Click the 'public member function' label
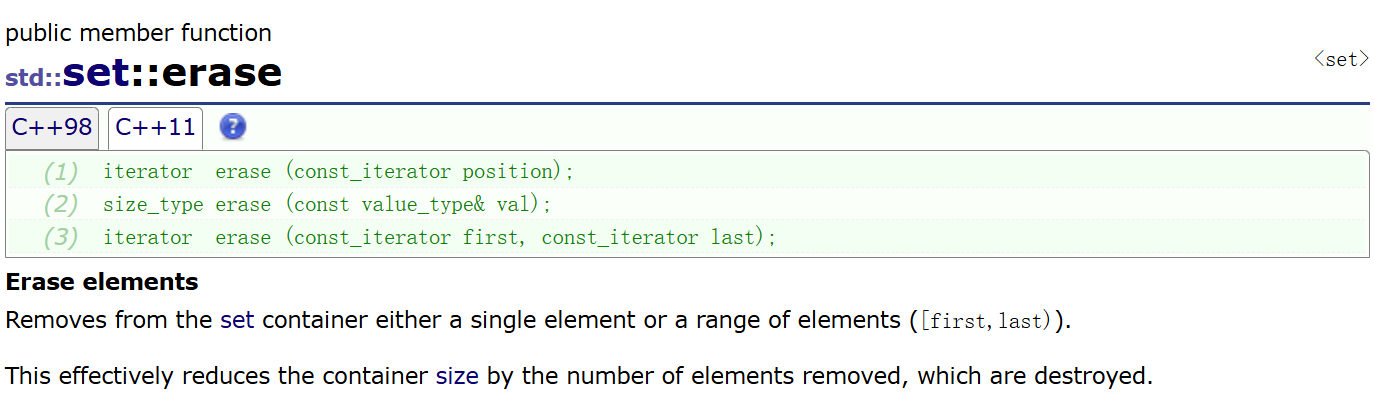Viewport: 1374px width, 416px height. (x=139, y=33)
